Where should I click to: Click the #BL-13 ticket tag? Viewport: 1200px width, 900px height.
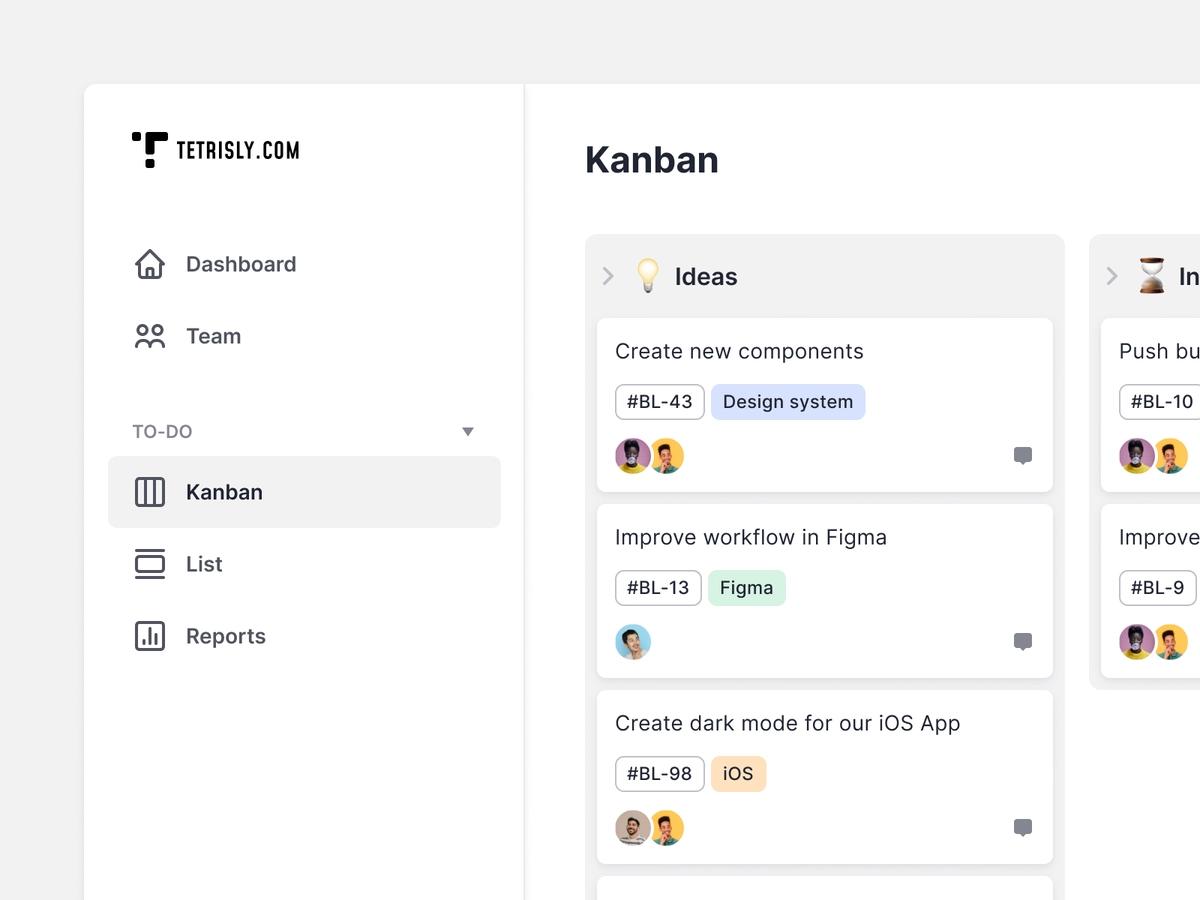(x=658, y=588)
